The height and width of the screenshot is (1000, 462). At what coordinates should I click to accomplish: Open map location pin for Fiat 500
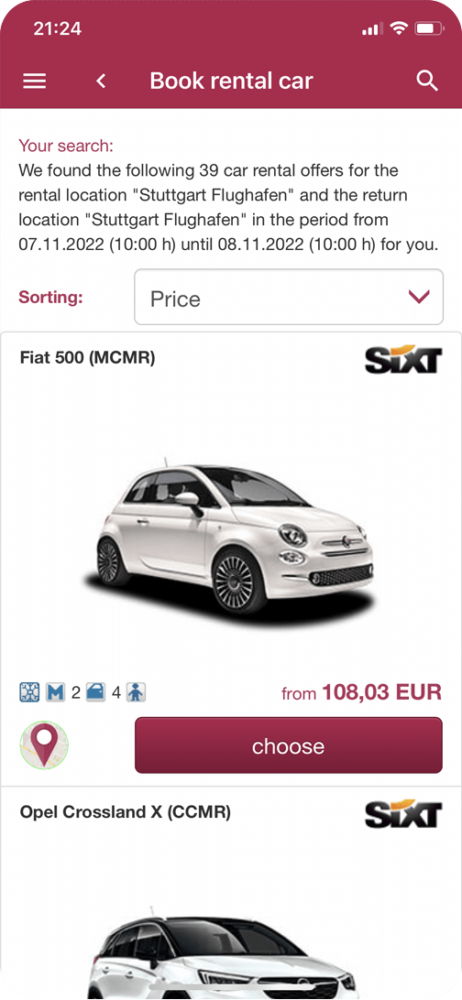point(44,744)
